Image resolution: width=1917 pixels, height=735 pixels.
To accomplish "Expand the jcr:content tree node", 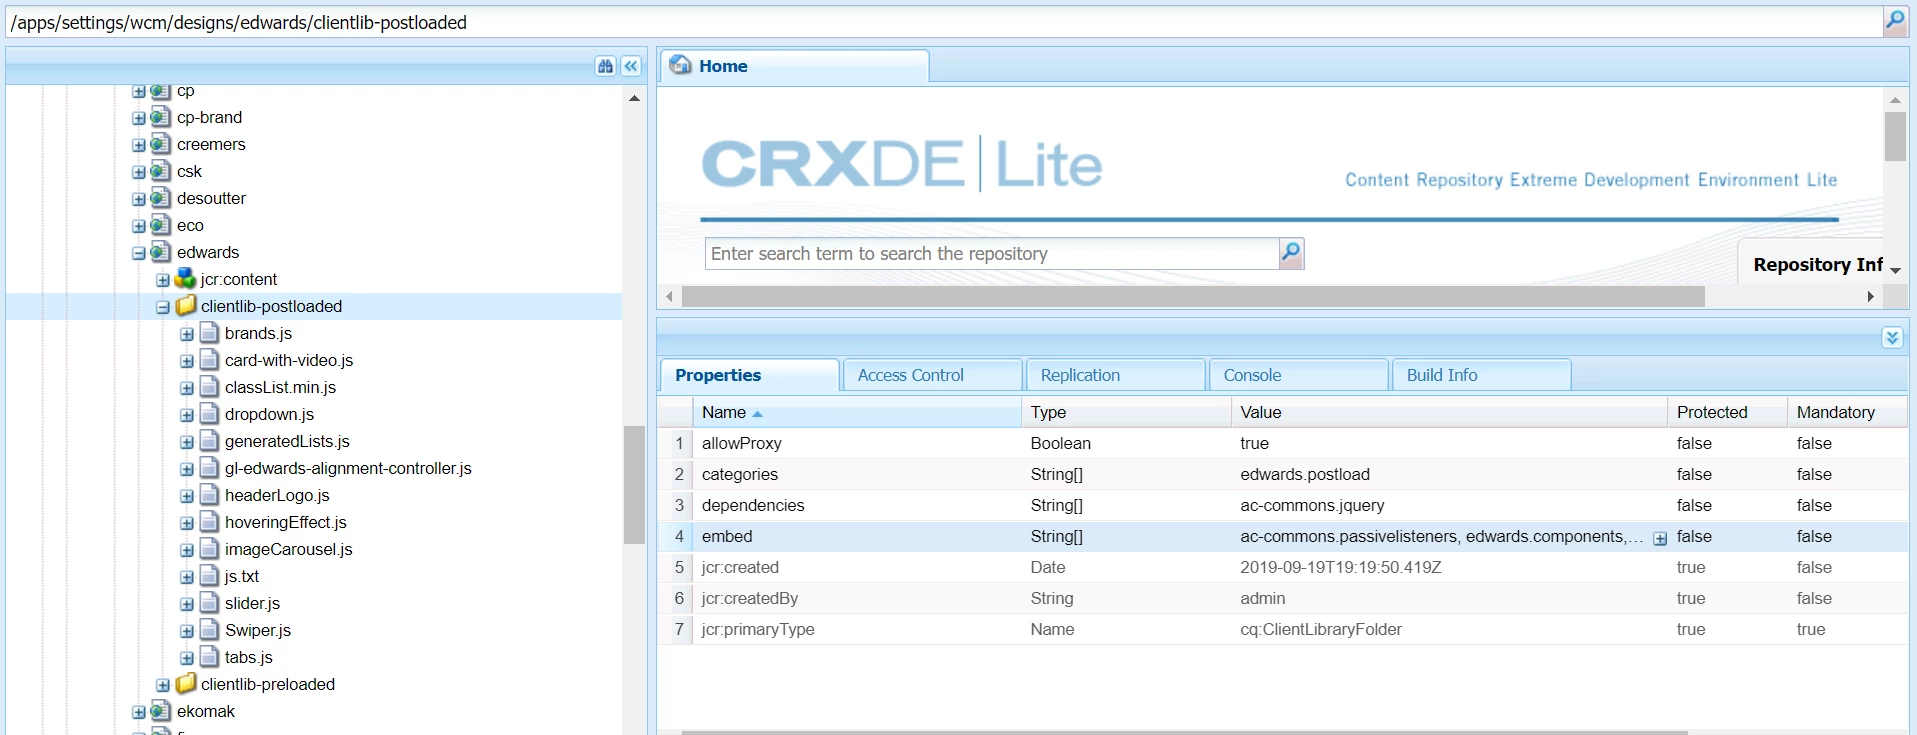I will coord(163,280).
